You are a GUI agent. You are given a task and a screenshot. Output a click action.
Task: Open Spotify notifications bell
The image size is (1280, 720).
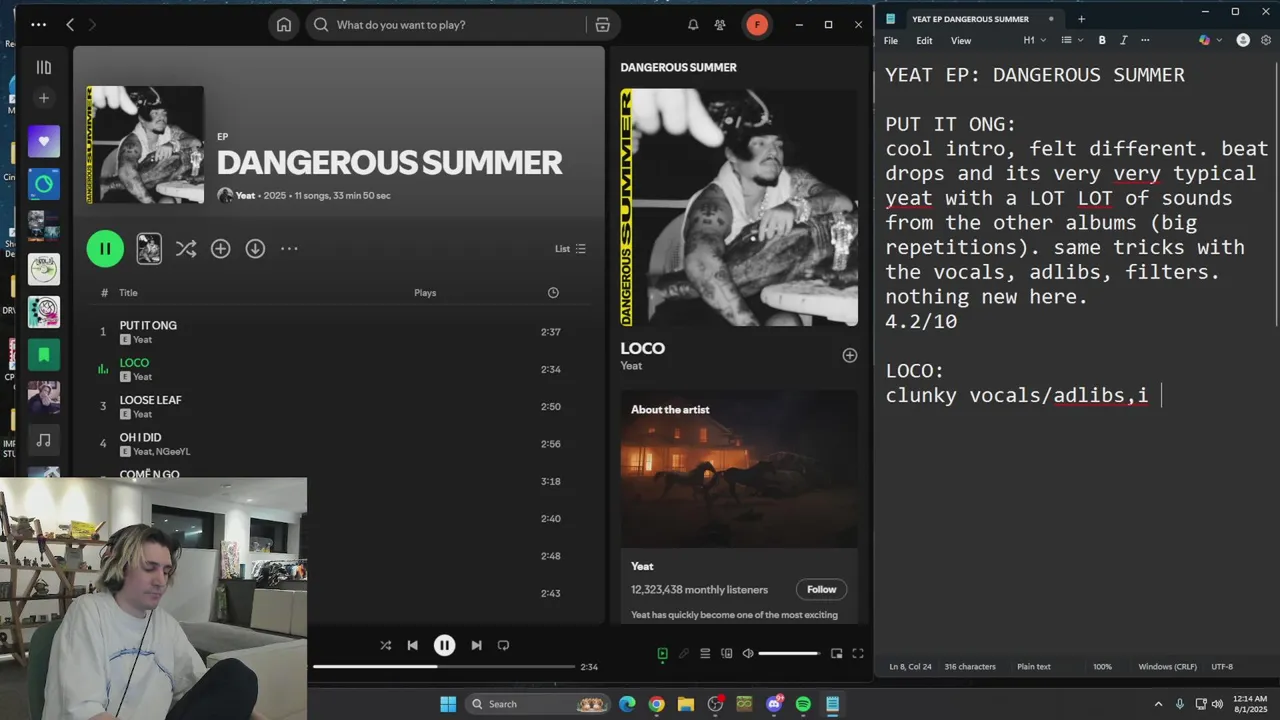click(693, 25)
